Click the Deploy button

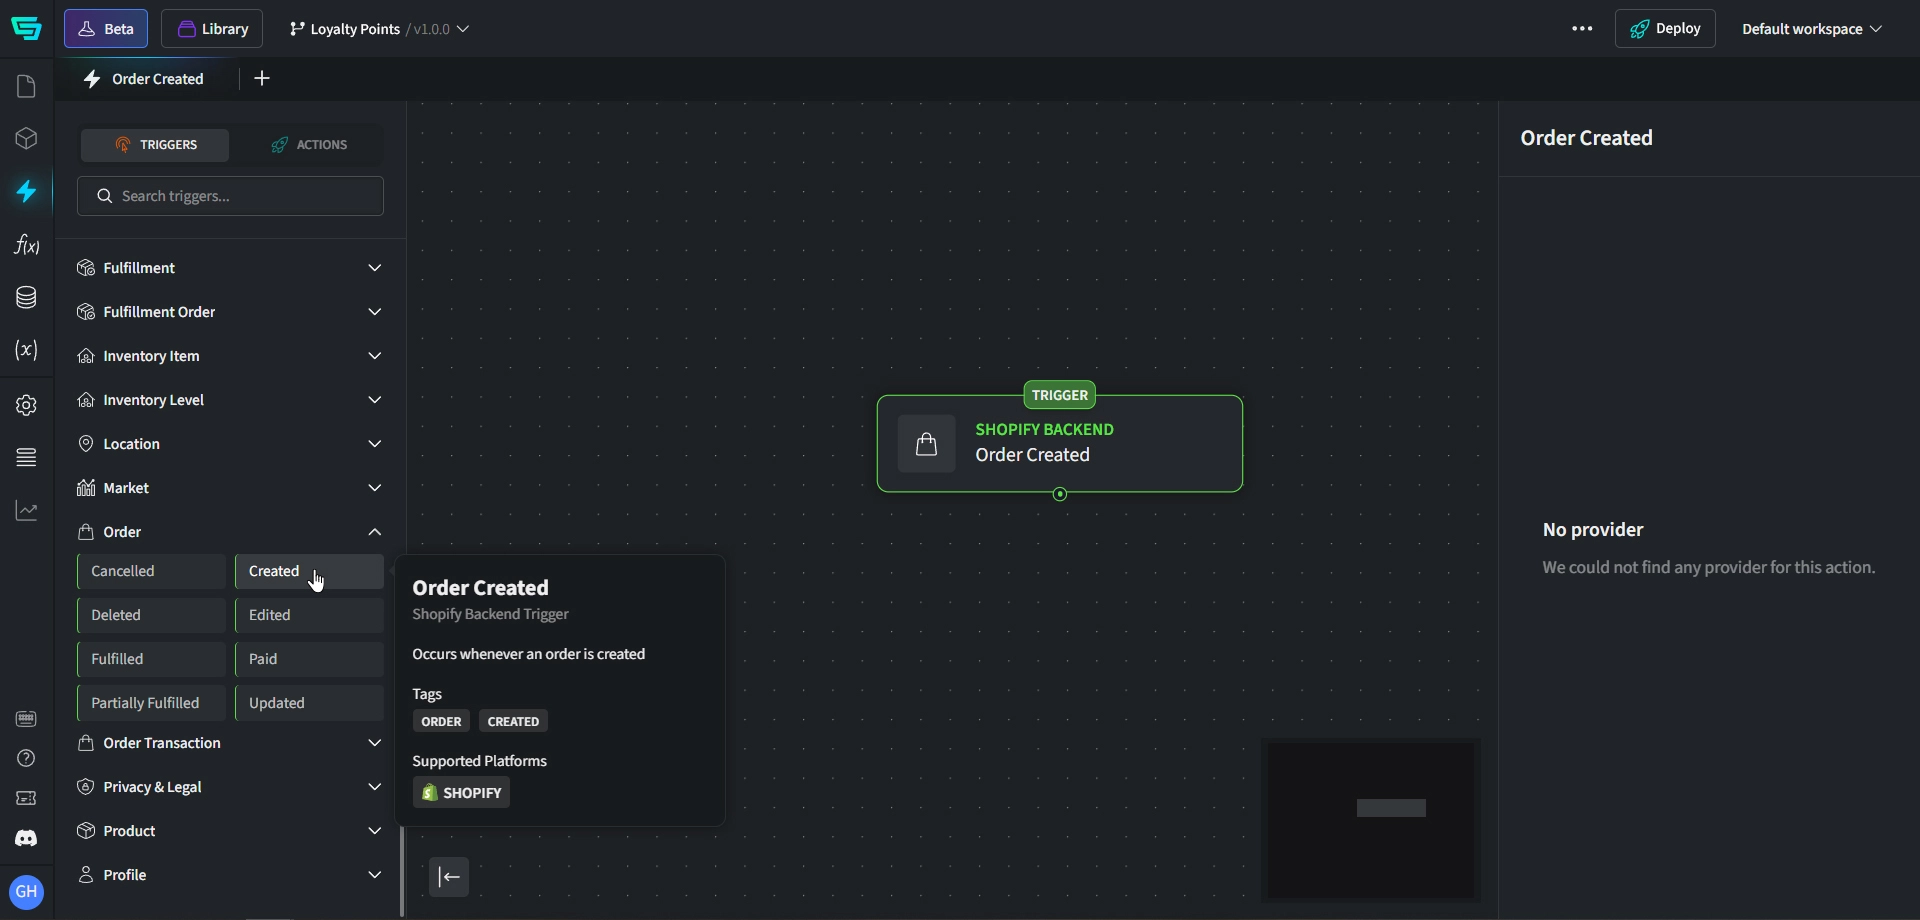click(x=1666, y=28)
